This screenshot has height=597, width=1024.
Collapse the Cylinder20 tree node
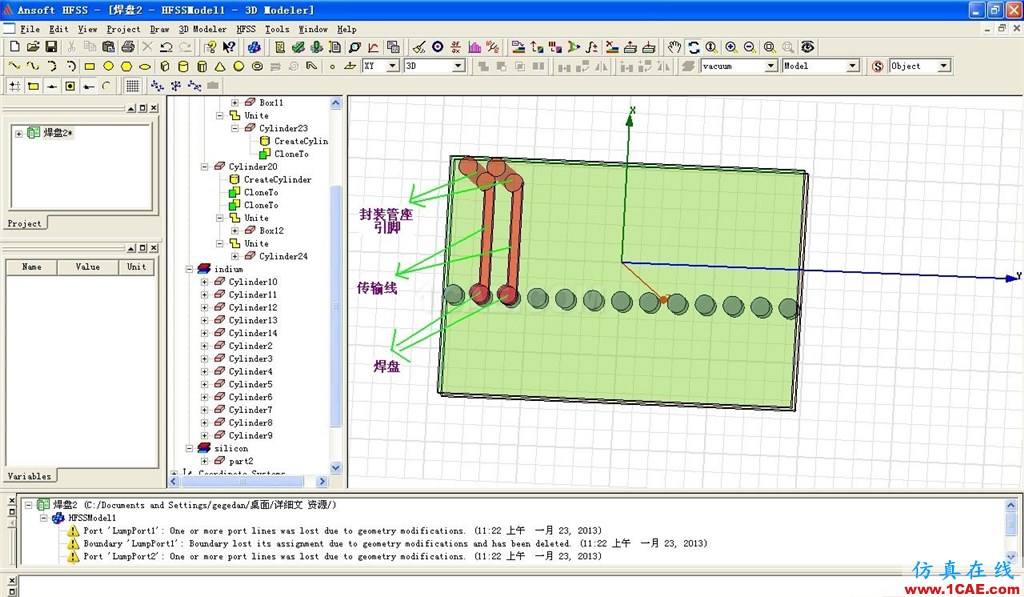pyautogui.click(x=204, y=167)
